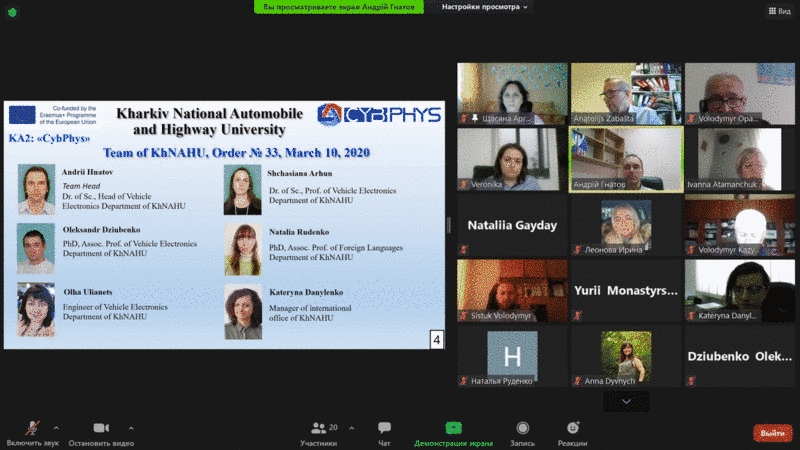800x450 pixels.
Task: Select the Anatolijs Zabasta video tile
Action: pyautogui.click(x=626, y=94)
